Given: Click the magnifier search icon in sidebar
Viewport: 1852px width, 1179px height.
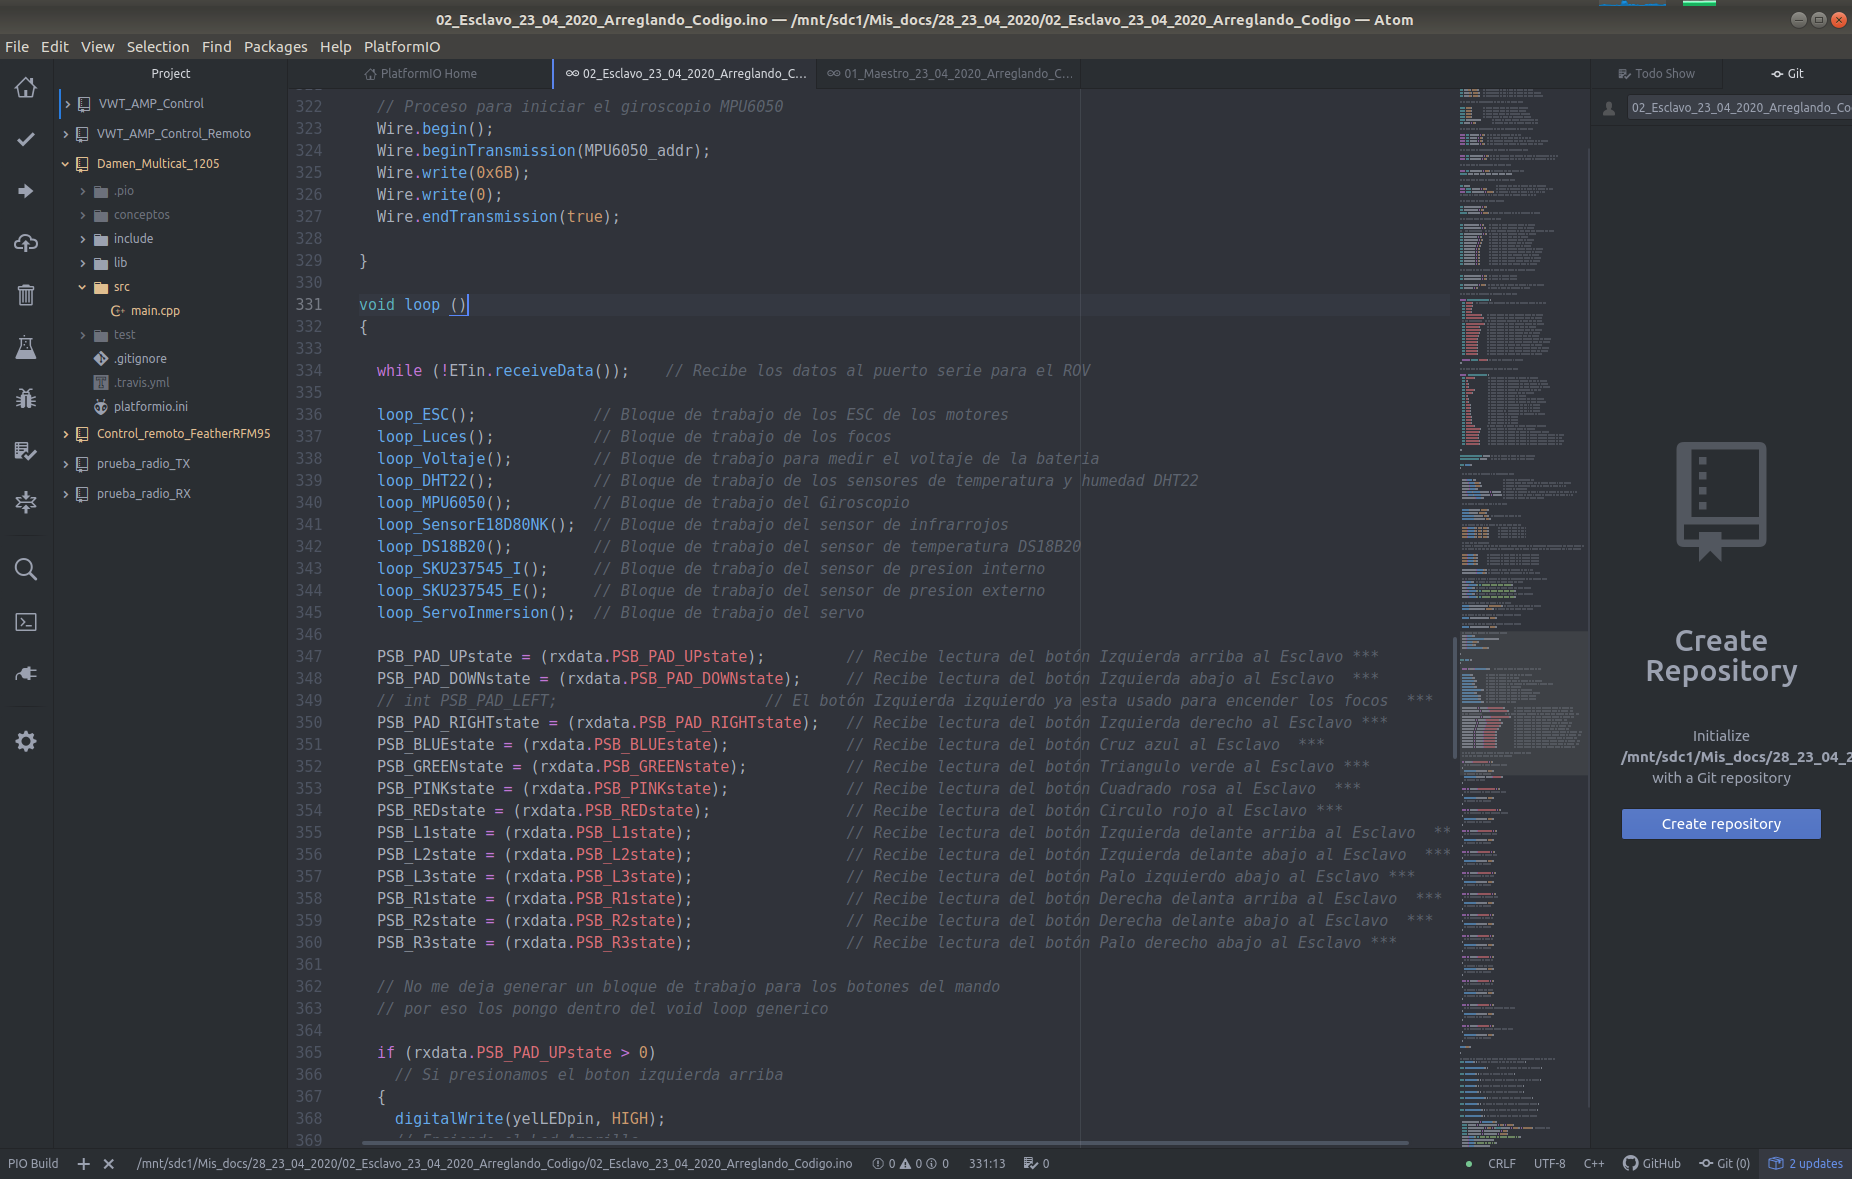Looking at the screenshot, I should [x=26, y=569].
